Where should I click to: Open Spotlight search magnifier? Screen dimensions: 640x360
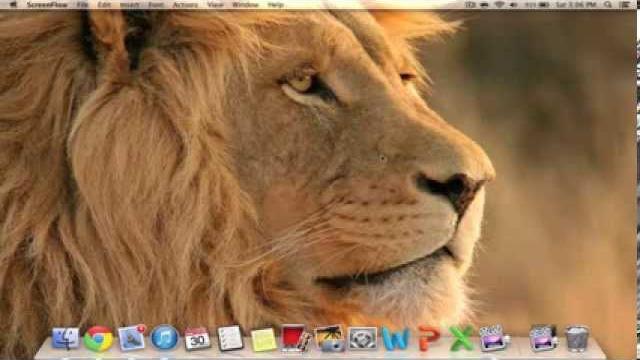(608, 5)
